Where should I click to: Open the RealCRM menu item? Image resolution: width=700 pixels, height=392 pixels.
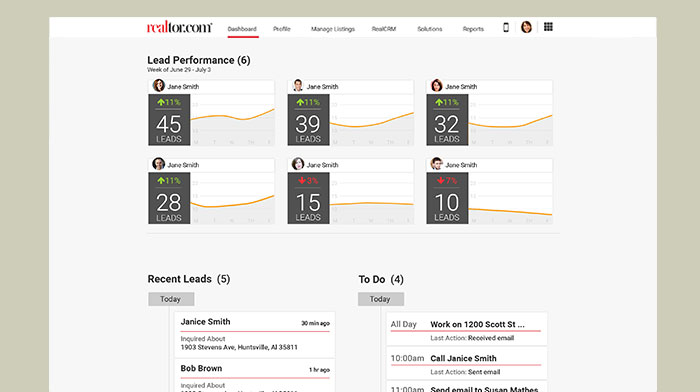click(383, 29)
